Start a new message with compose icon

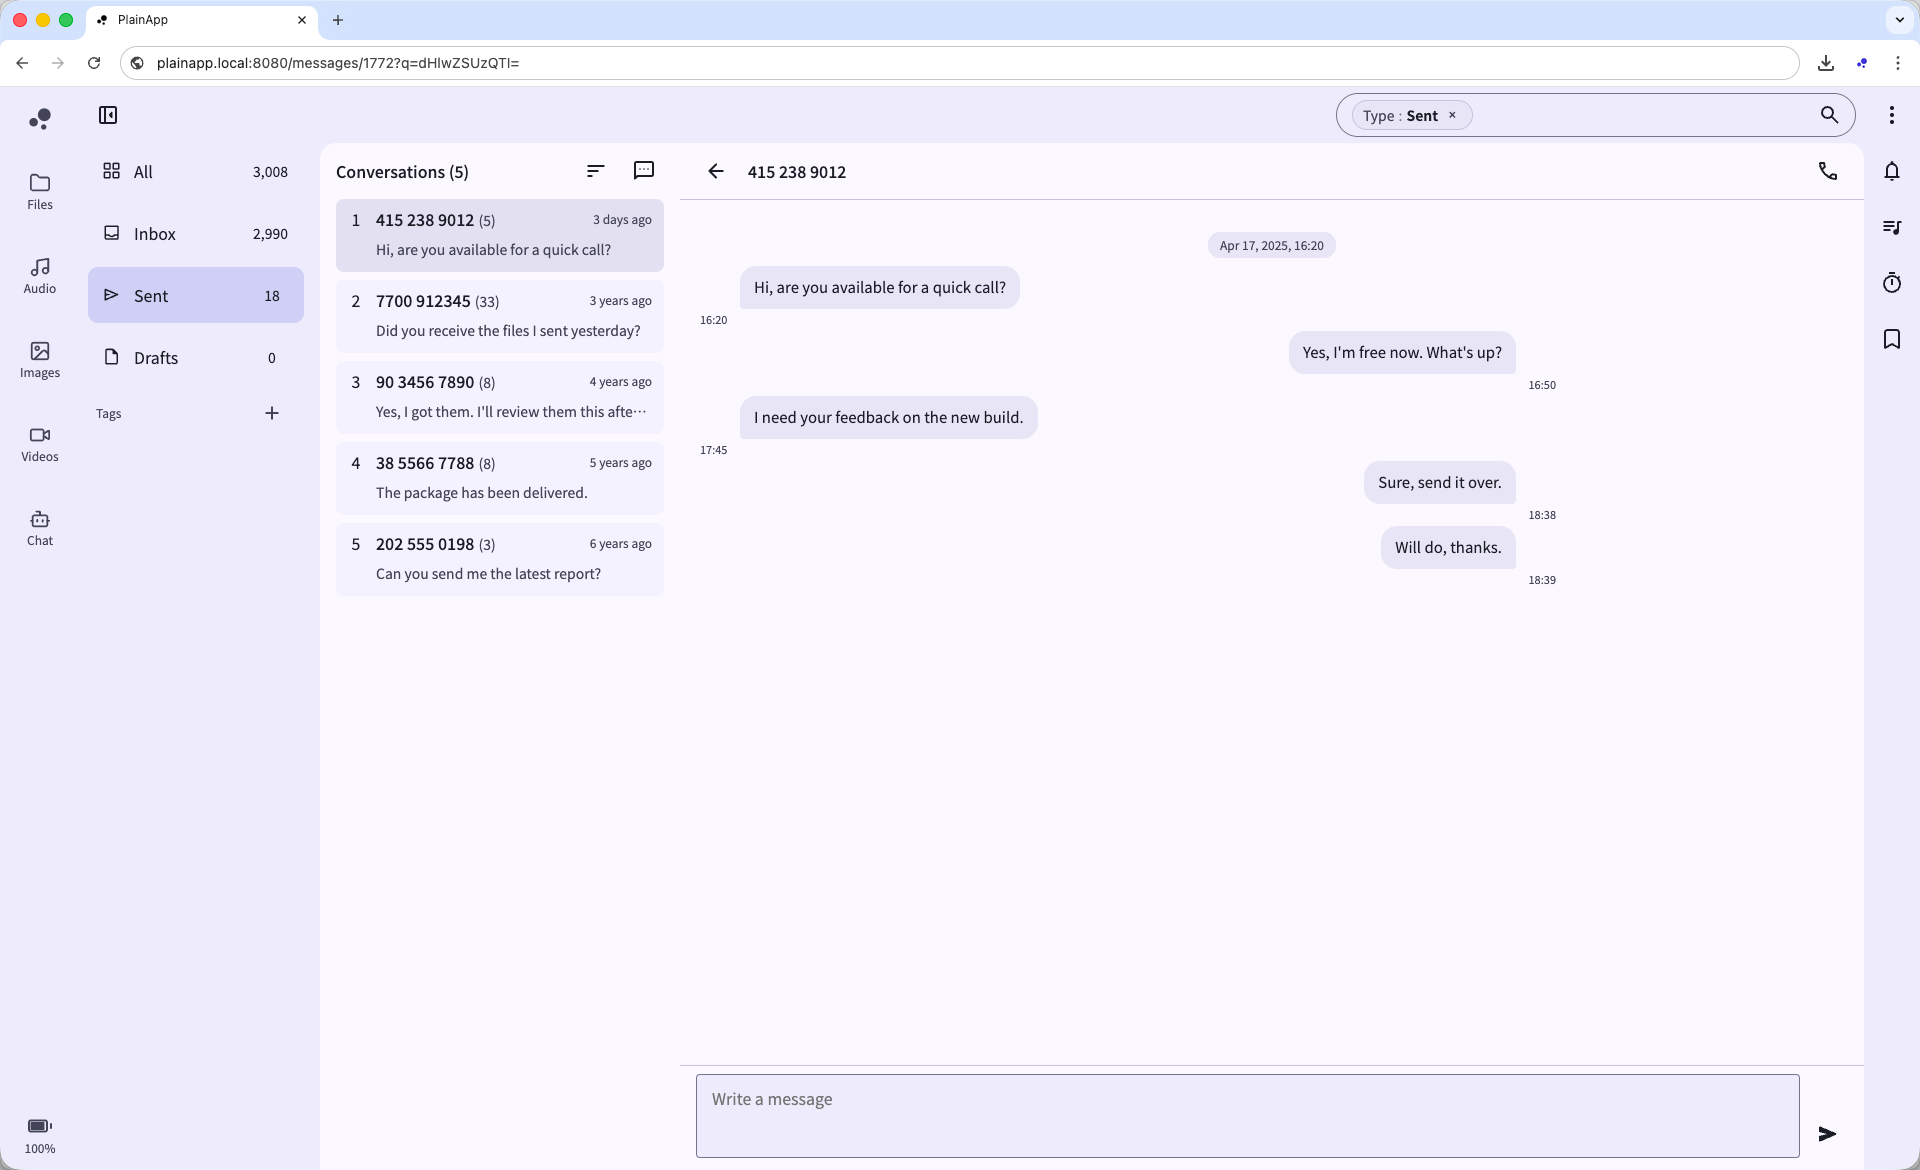point(644,171)
